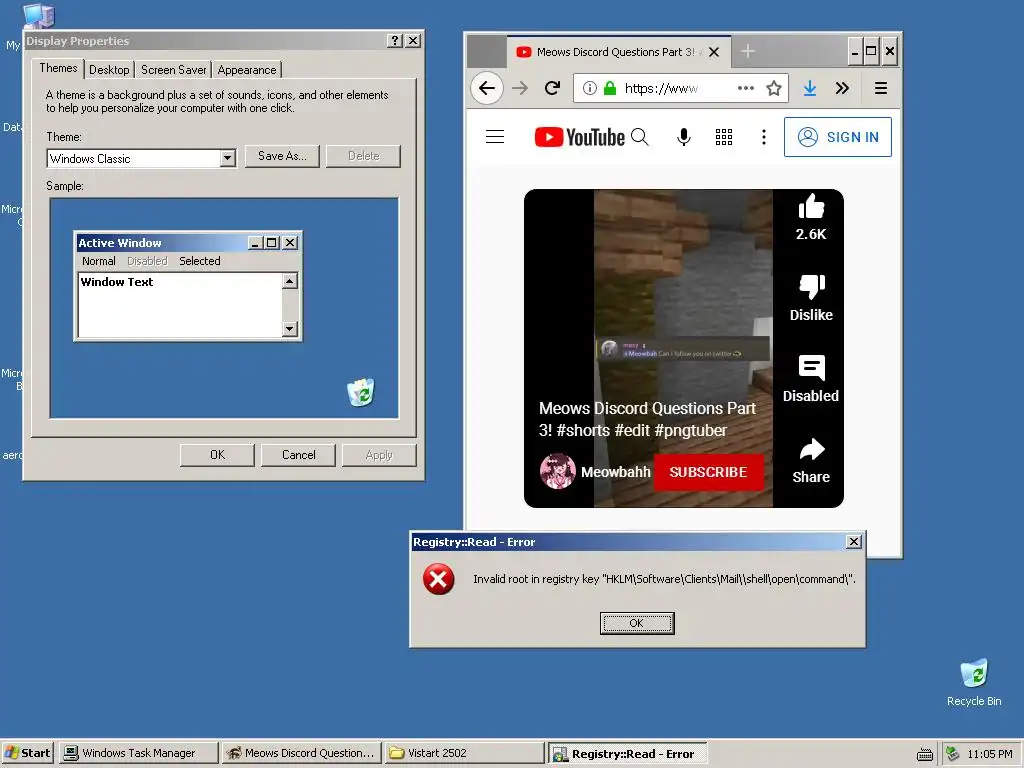Click the browser forward arrow
The width and height of the screenshot is (1024, 768).
pos(520,88)
